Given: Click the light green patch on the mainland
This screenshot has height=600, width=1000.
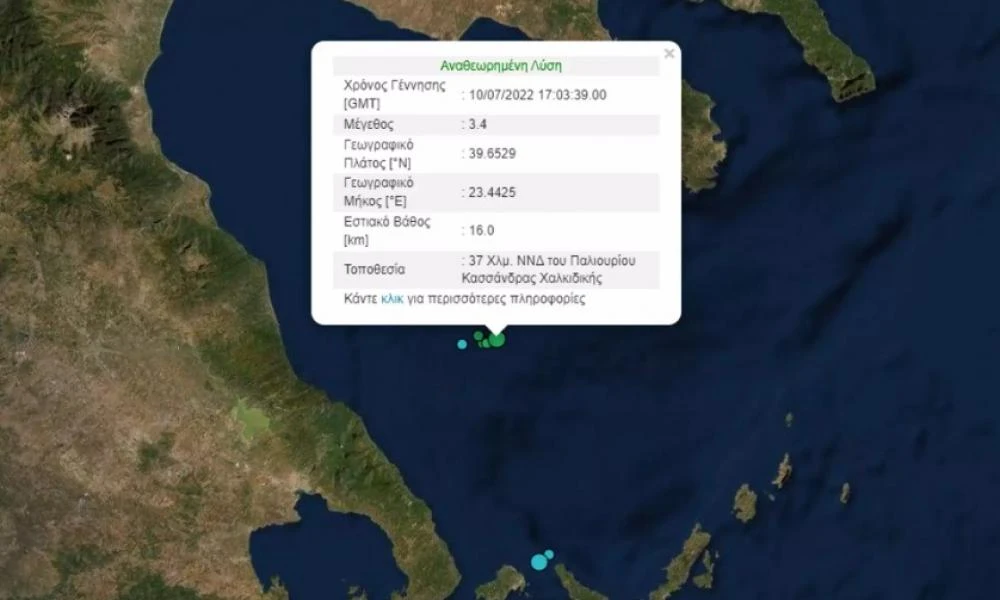Looking at the screenshot, I should (251, 420).
